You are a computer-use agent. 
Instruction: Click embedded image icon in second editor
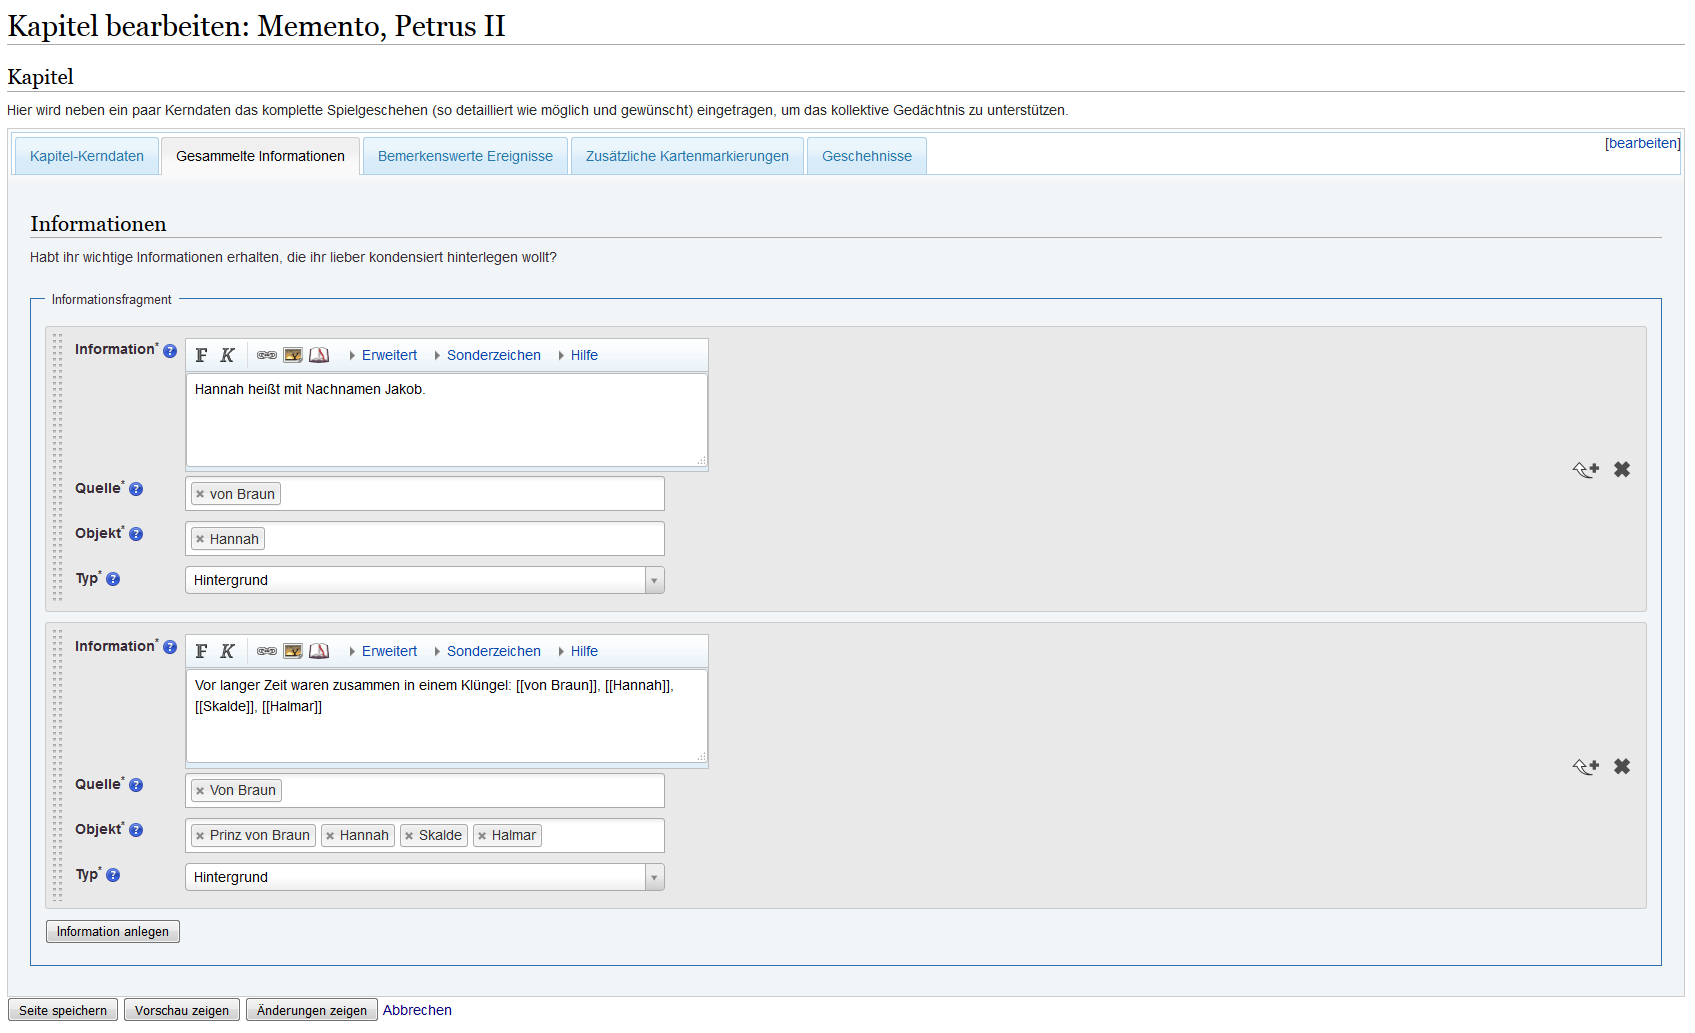[293, 651]
